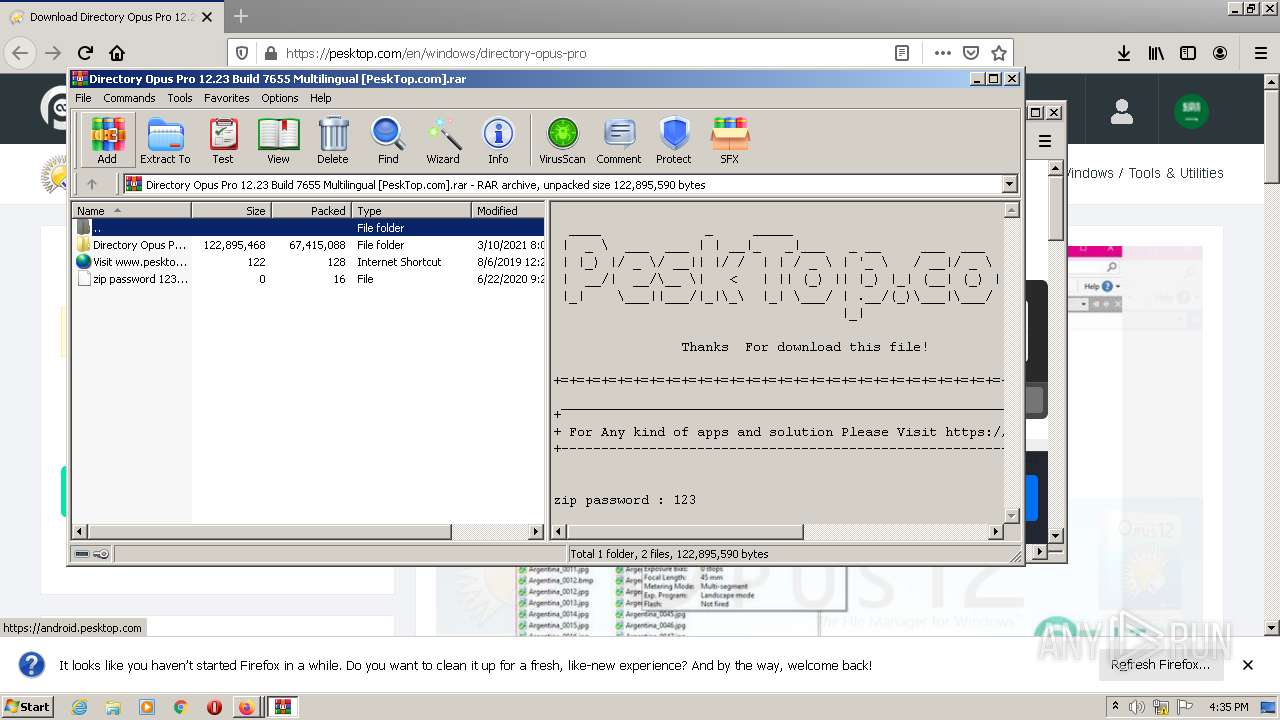This screenshot has height=720, width=1280.
Task: Select the Visit www.peskto... shortcut row
Action: (x=309, y=262)
